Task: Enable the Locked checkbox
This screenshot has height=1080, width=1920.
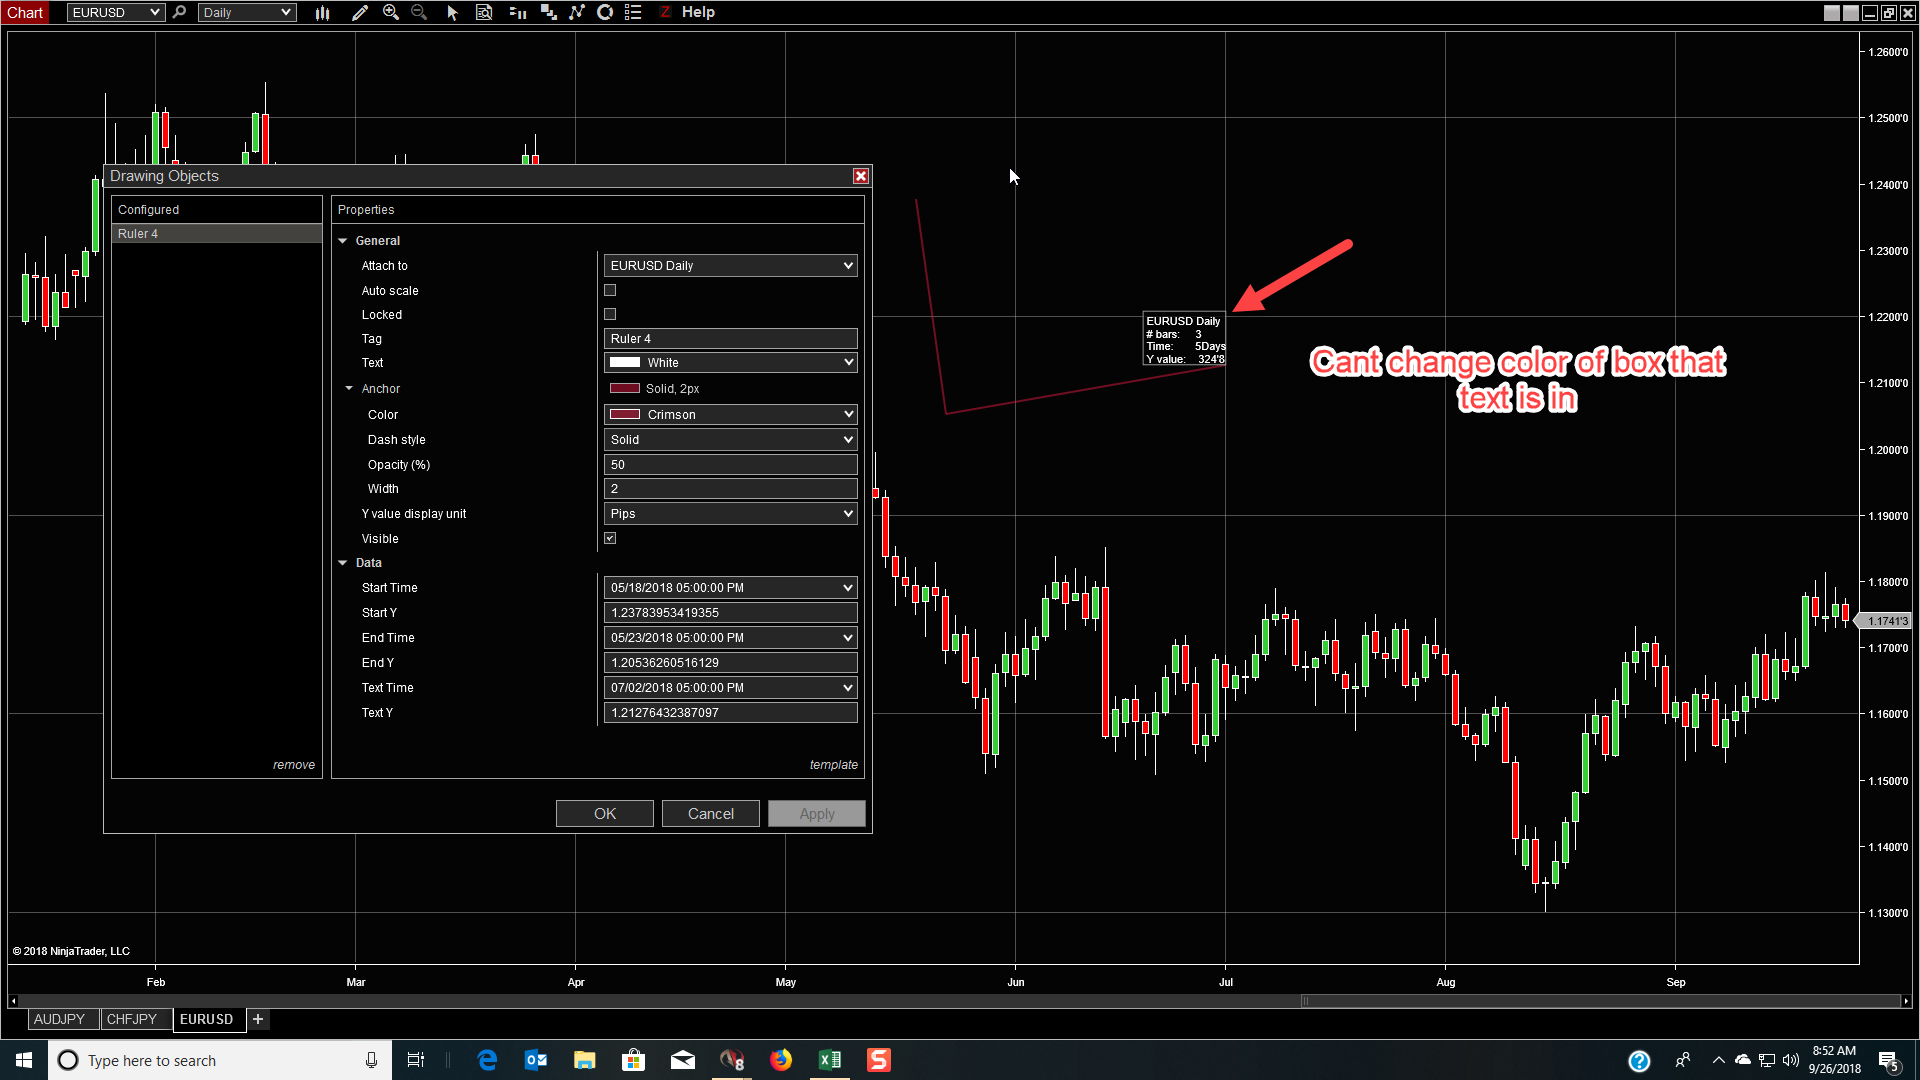Action: (610, 314)
